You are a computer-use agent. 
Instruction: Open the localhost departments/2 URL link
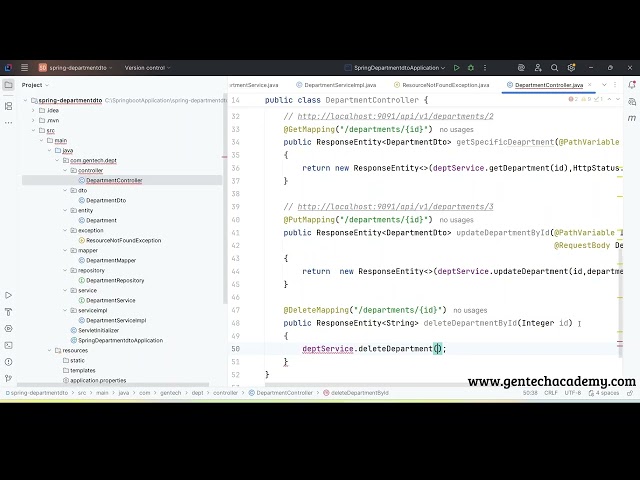pos(395,116)
